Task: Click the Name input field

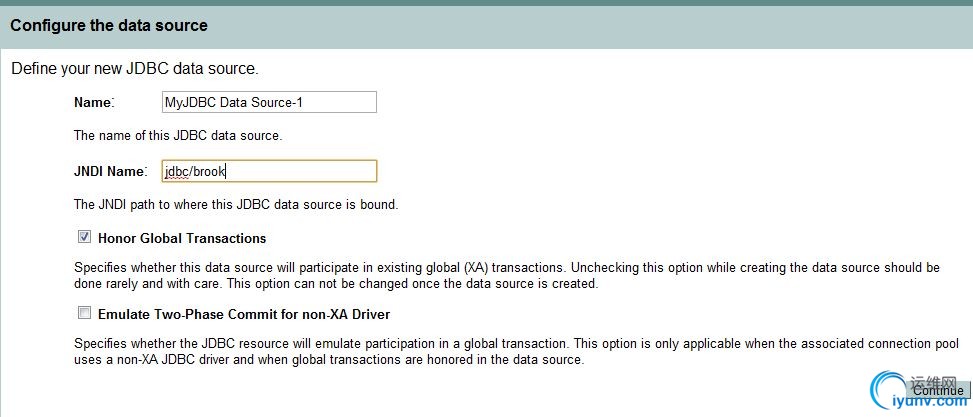Action: pos(268,102)
